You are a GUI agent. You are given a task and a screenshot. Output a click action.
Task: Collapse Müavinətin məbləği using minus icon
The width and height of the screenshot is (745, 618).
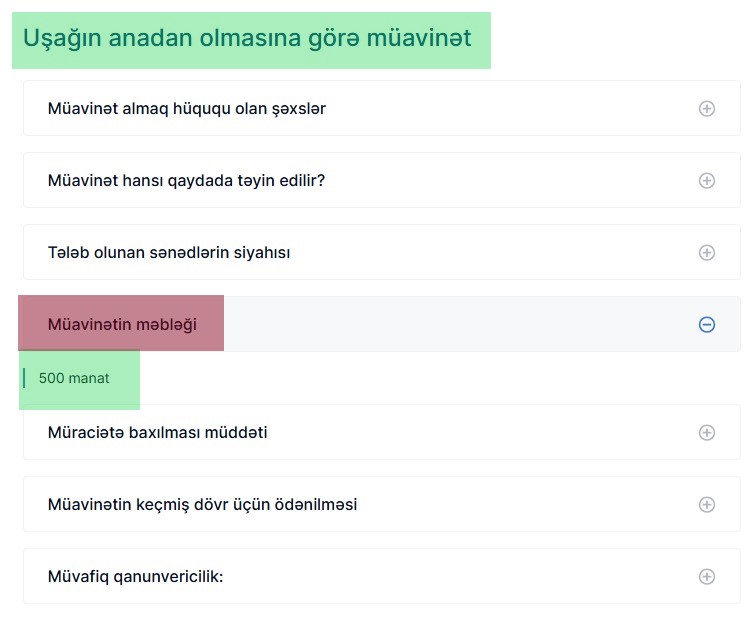coord(707,324)
